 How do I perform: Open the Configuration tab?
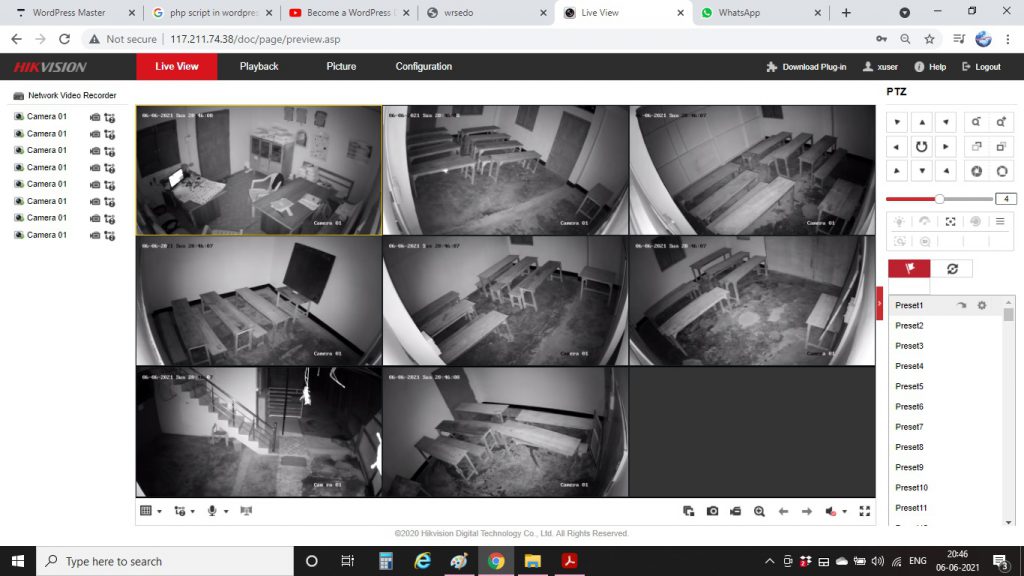point(423,67)
